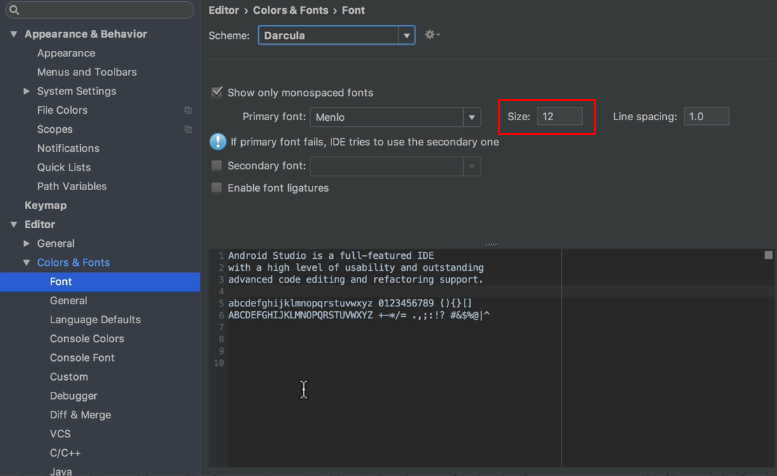
Task: Open the Primary font Menlo dropdown
Action: pyautogui.click(x=395, y=117)
